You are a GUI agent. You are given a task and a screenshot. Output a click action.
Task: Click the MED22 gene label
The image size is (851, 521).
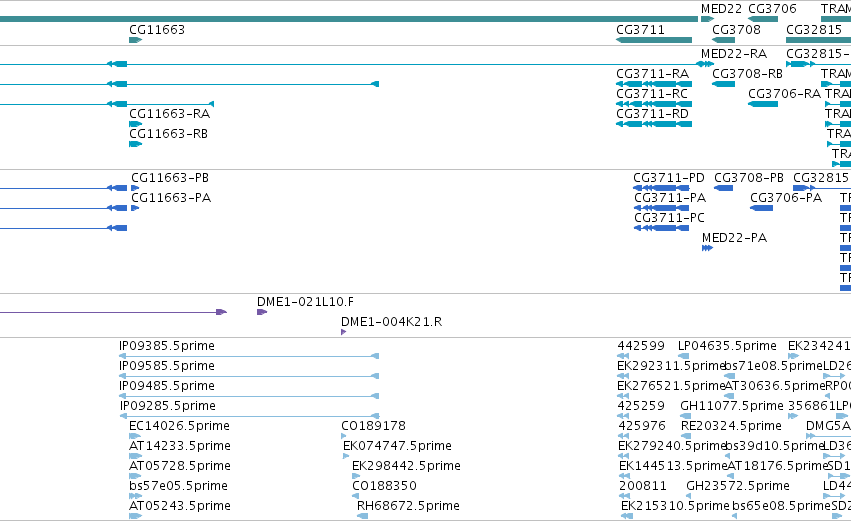721,9
